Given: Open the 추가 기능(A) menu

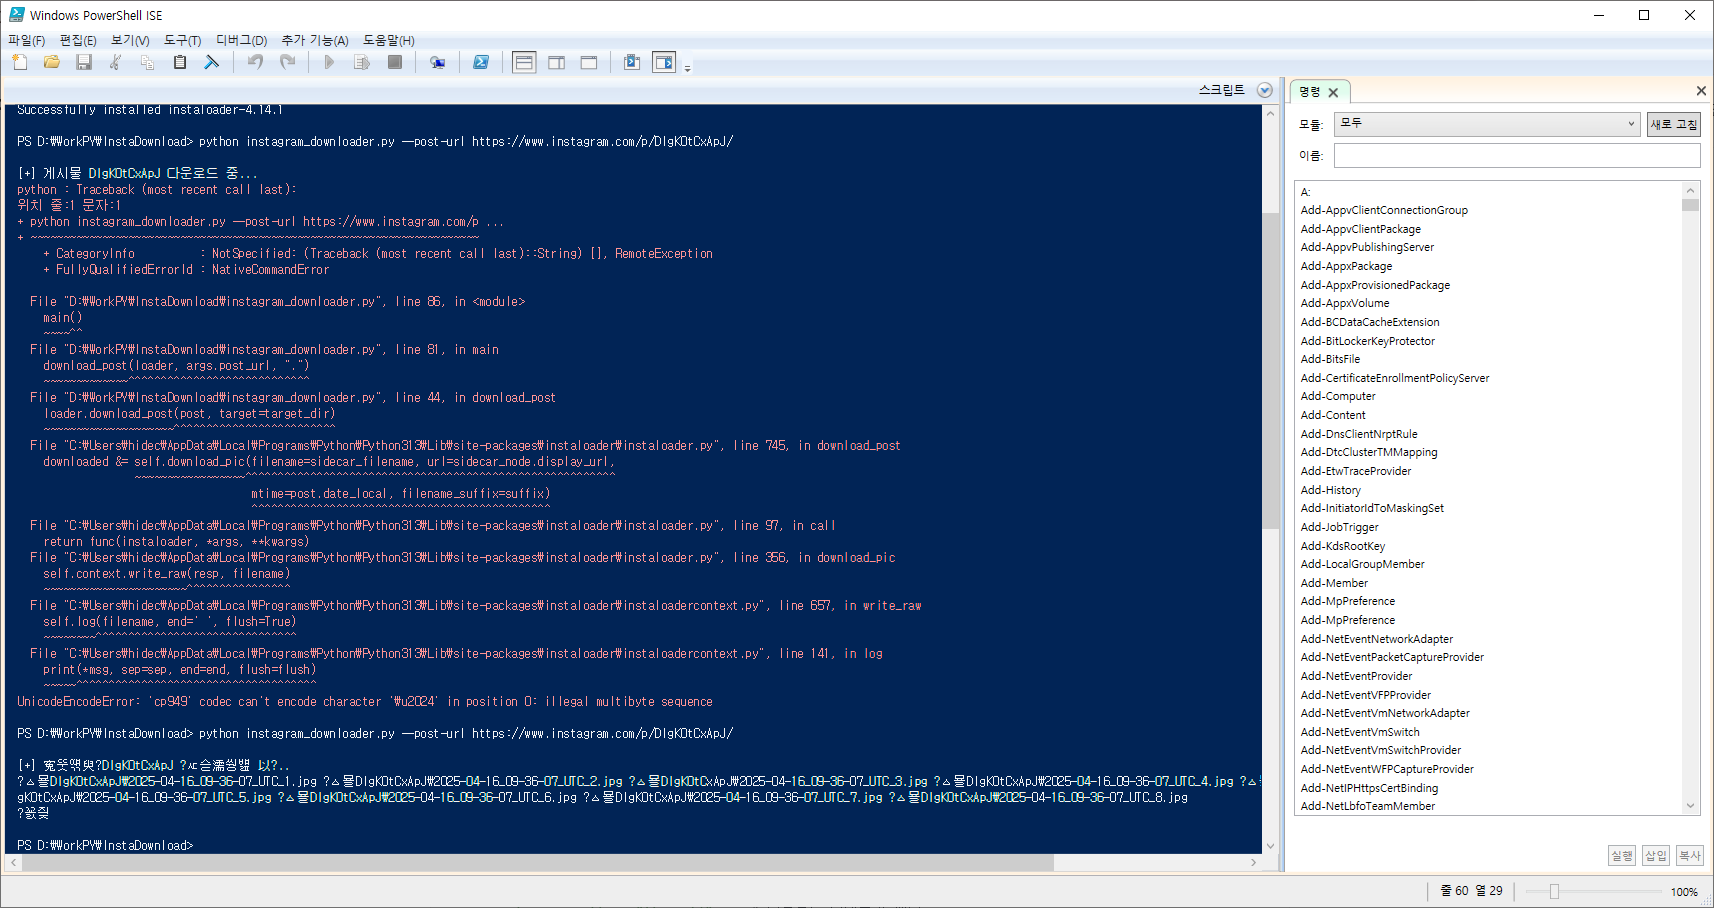Looking at the screenshot, I should point(315,40).
